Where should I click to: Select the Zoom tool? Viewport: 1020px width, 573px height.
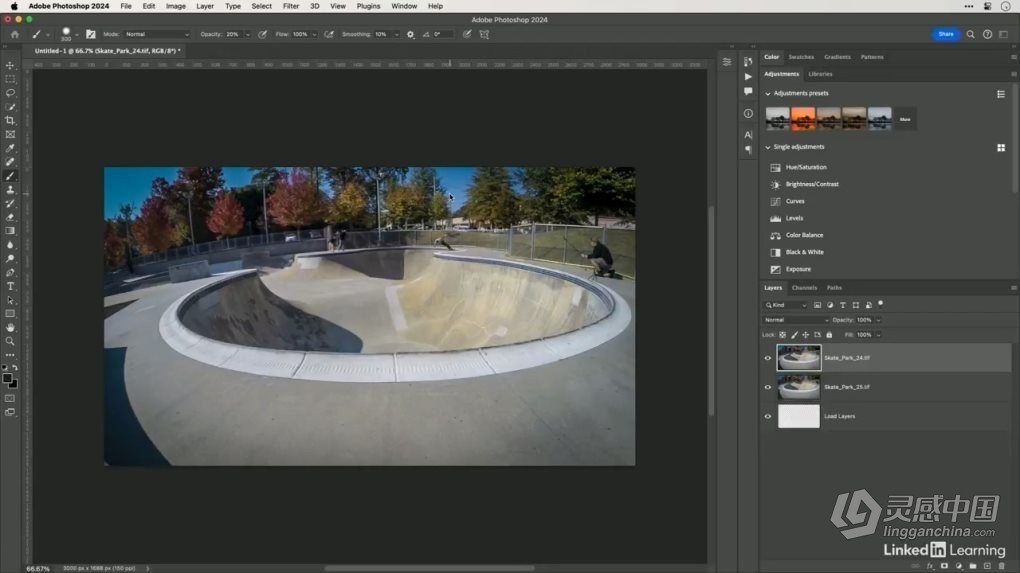(x=10, y=341)
